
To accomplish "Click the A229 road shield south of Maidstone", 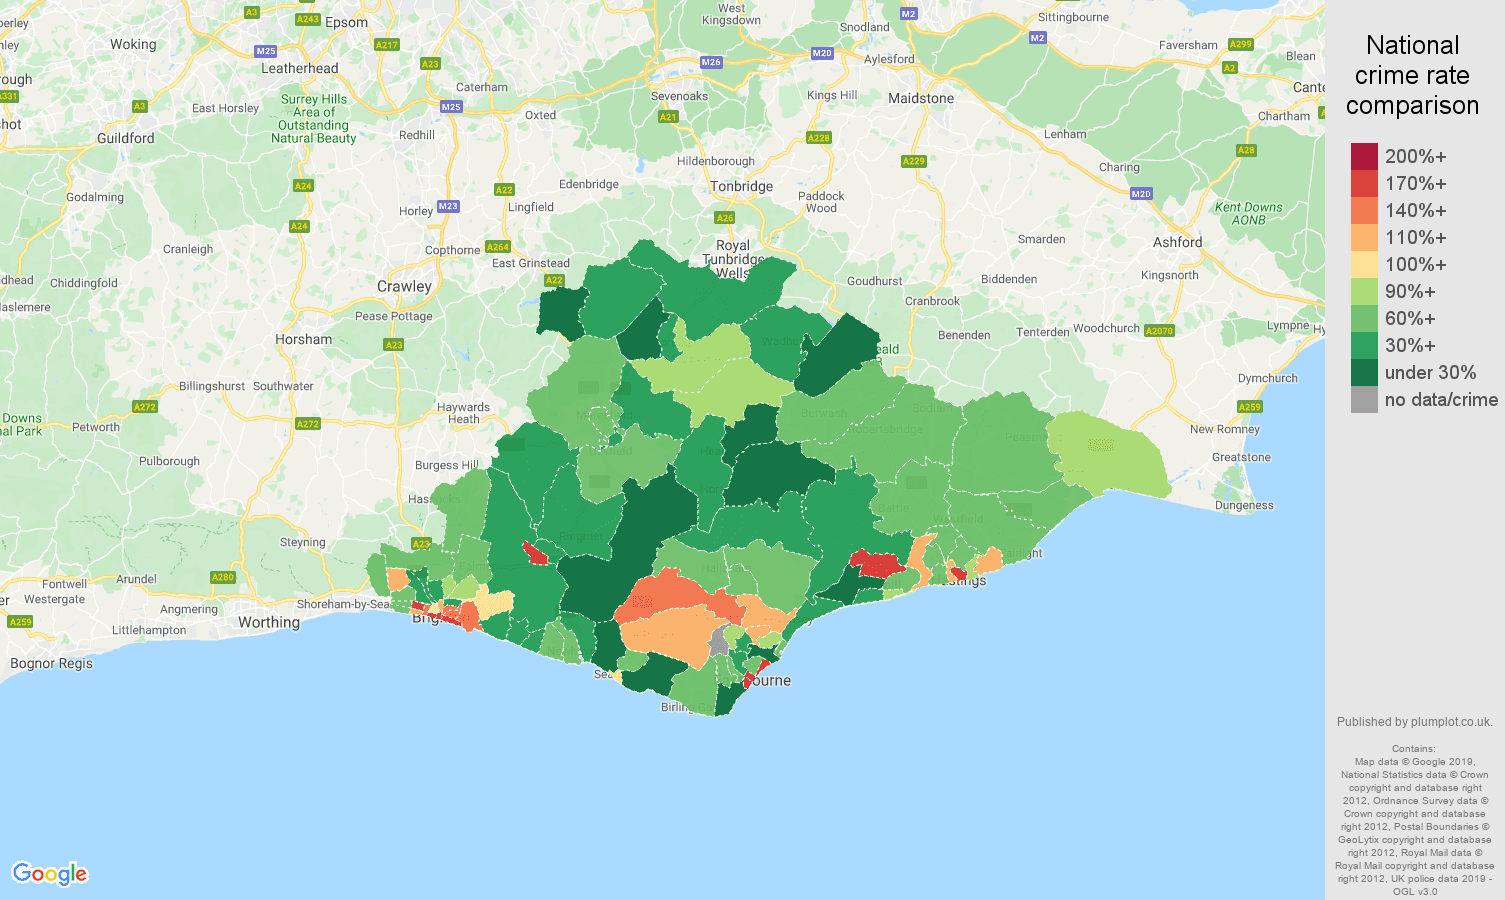I will click(914, 161).
